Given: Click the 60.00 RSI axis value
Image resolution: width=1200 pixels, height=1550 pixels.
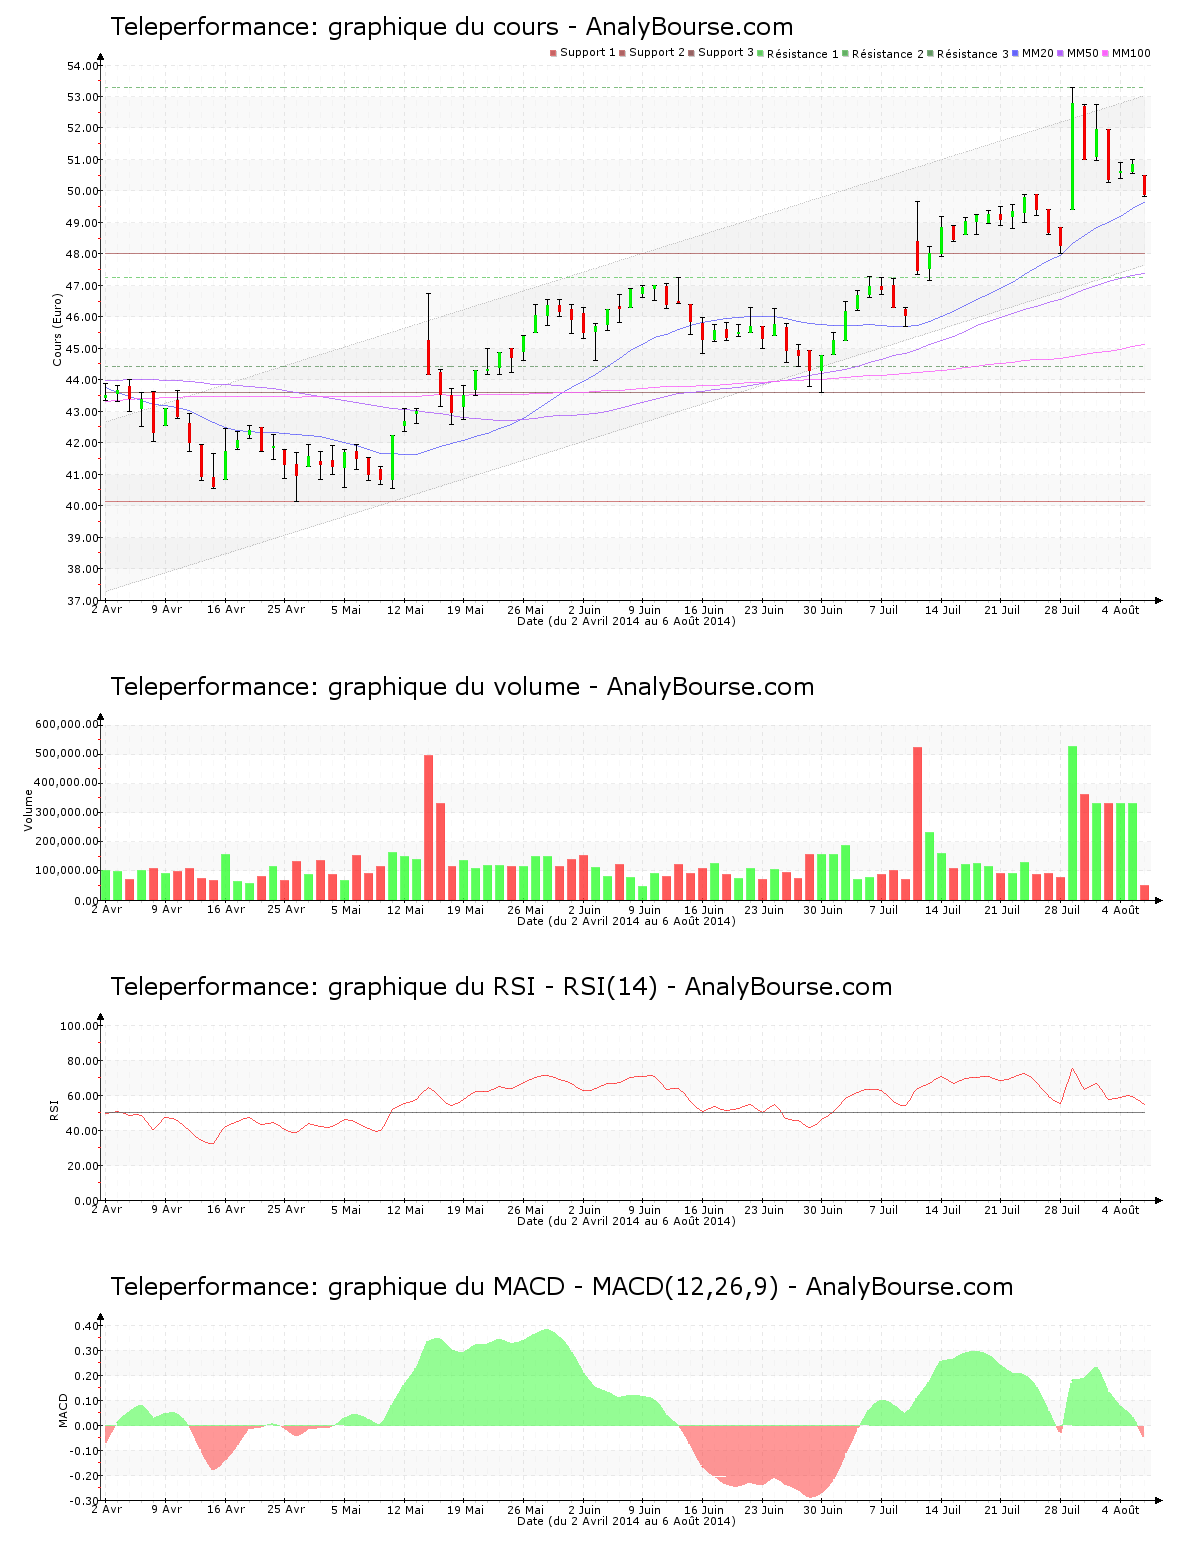Looking at the screenshot, I should [x=83, y=1096].
